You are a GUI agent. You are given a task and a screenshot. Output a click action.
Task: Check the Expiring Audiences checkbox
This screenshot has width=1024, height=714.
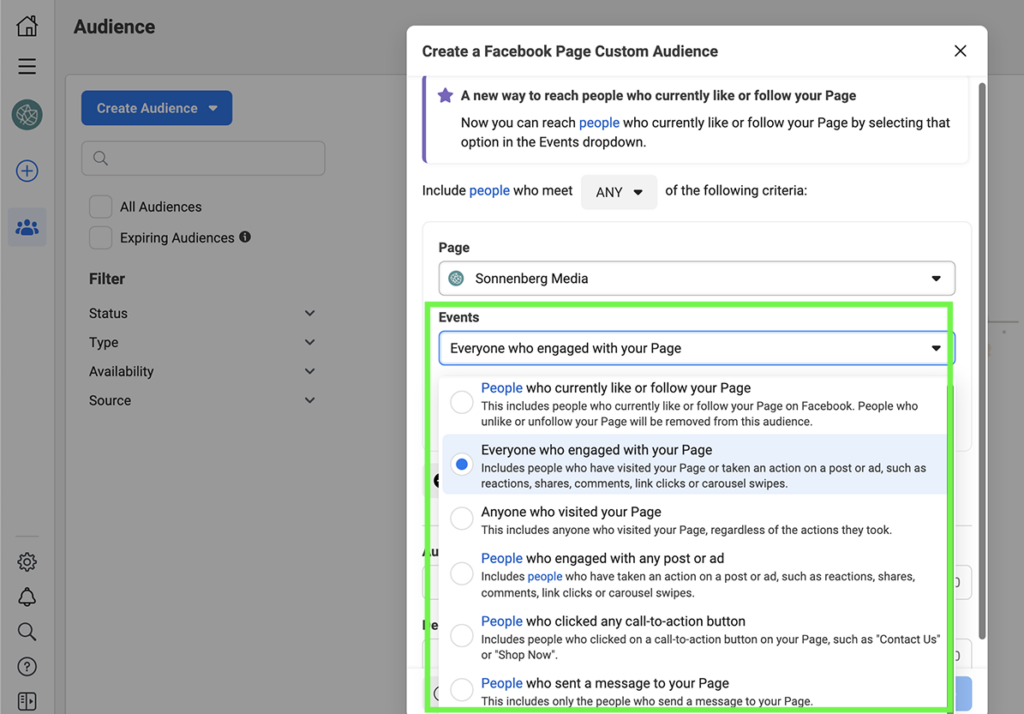coord(100,238)
